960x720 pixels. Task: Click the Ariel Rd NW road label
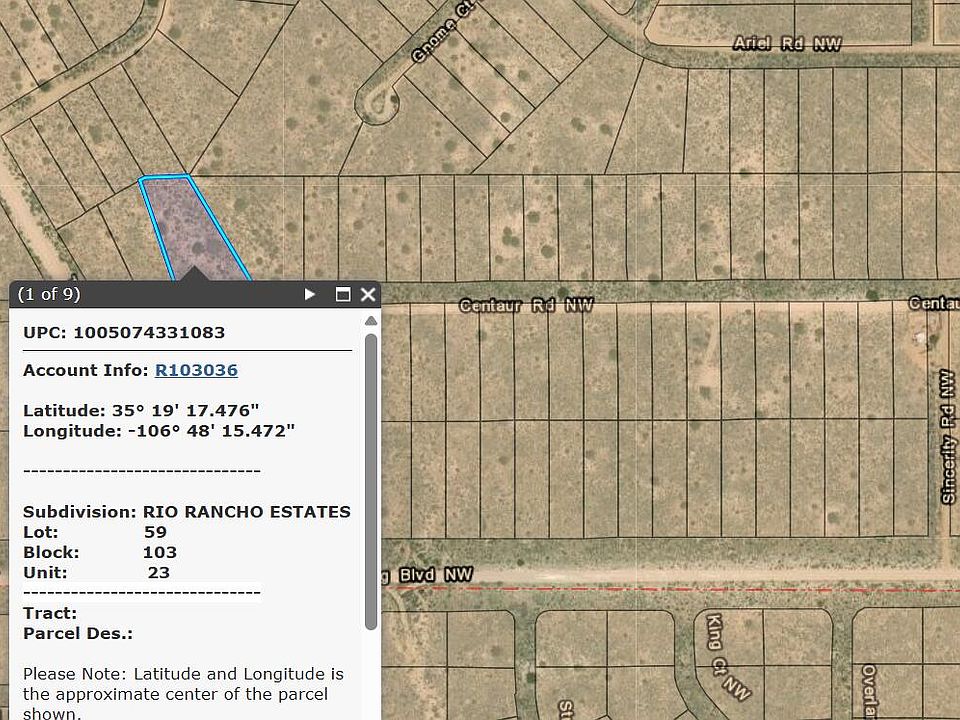tap(786, 44)
